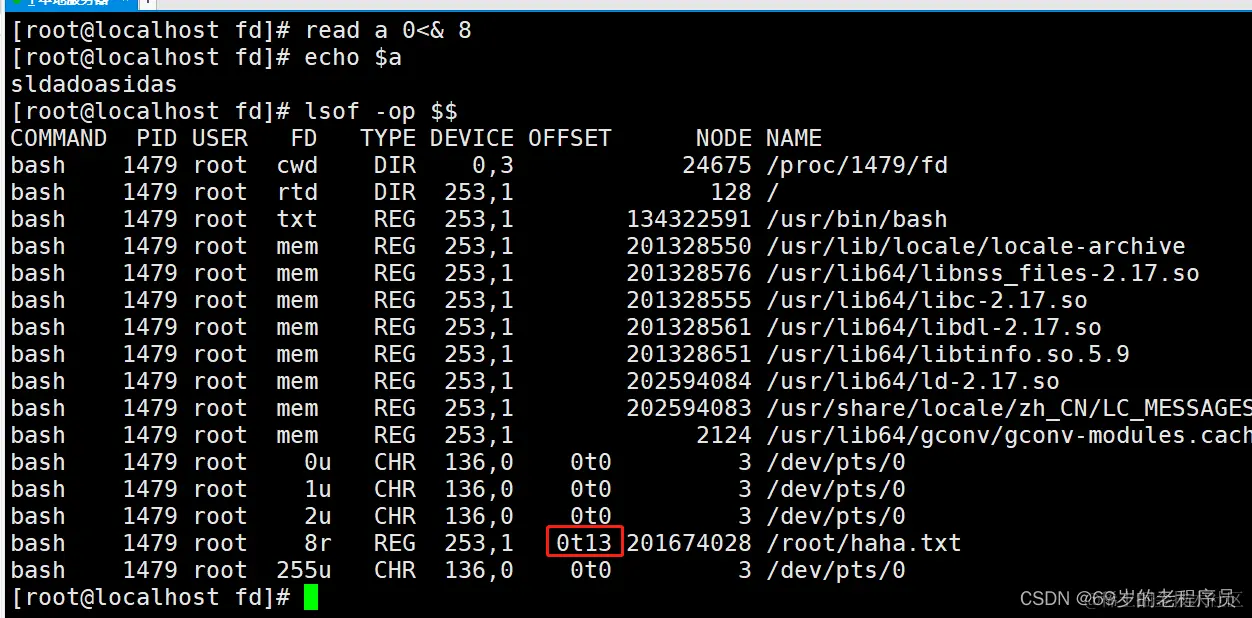Click the path /usr/lib64/libtinfo.so.5.9

point(948,355)
